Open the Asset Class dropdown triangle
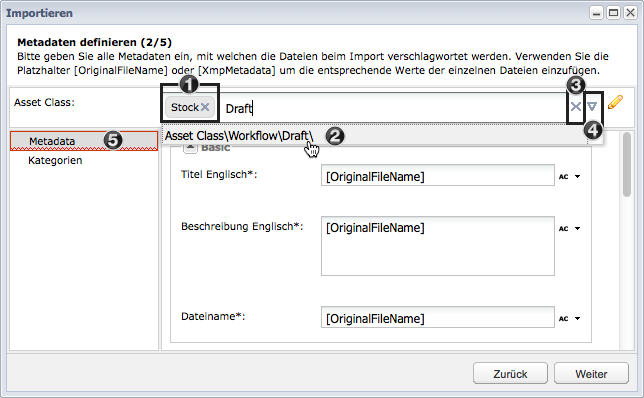The height and width of the screenshot is (398, 644). click(x=592, y=107)
